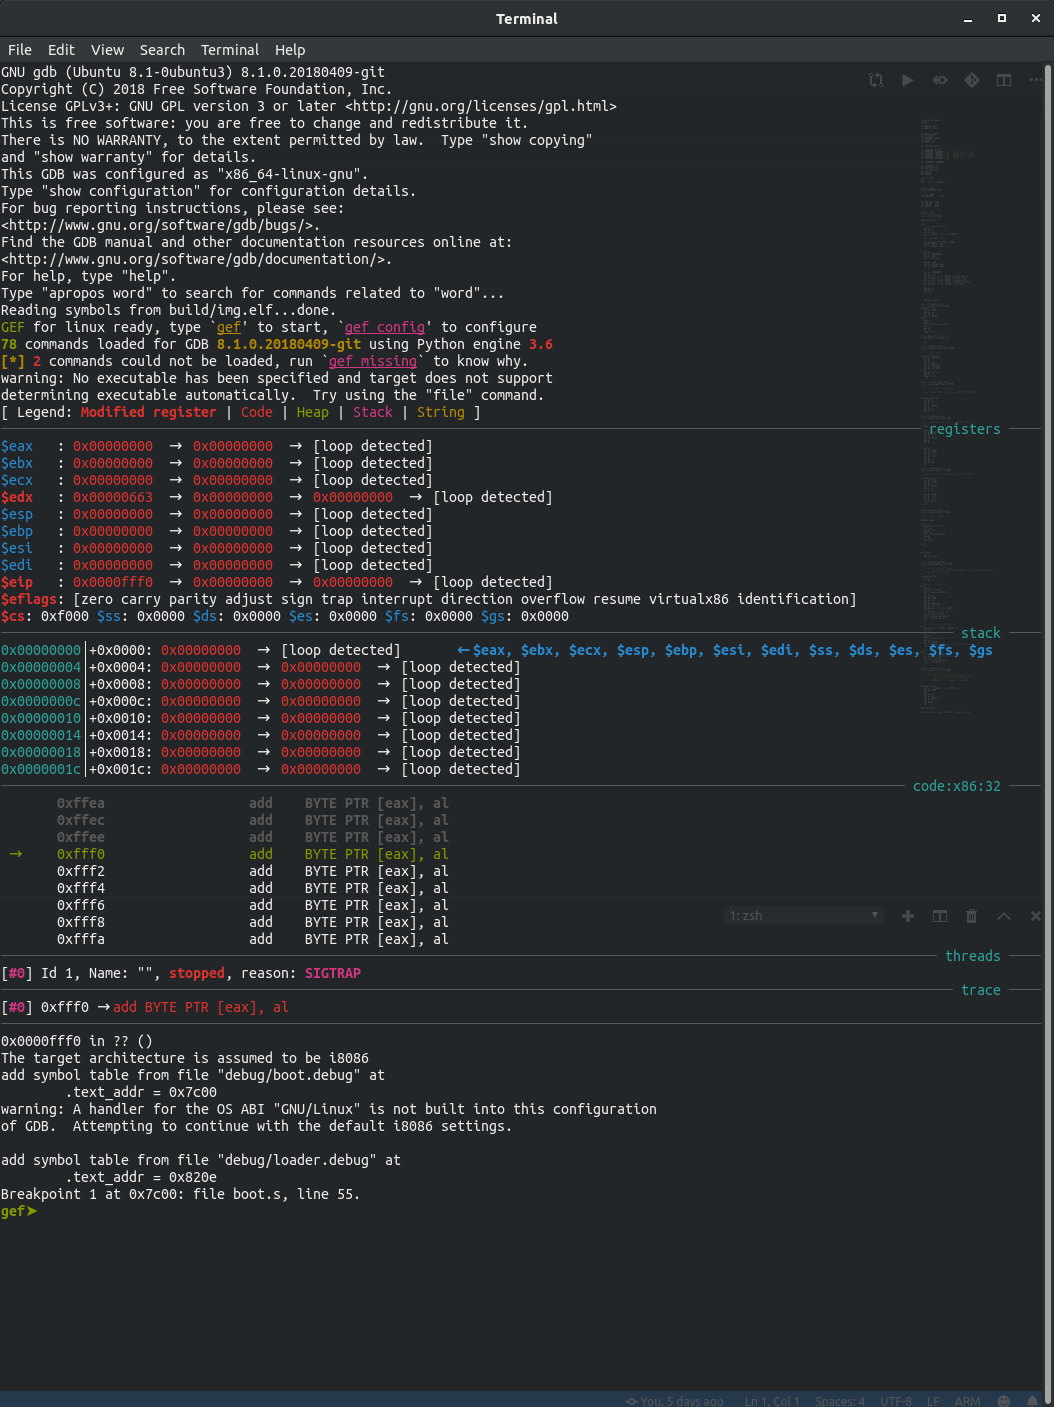Click the vertical scrollbar on right edge

(1048, 700)
